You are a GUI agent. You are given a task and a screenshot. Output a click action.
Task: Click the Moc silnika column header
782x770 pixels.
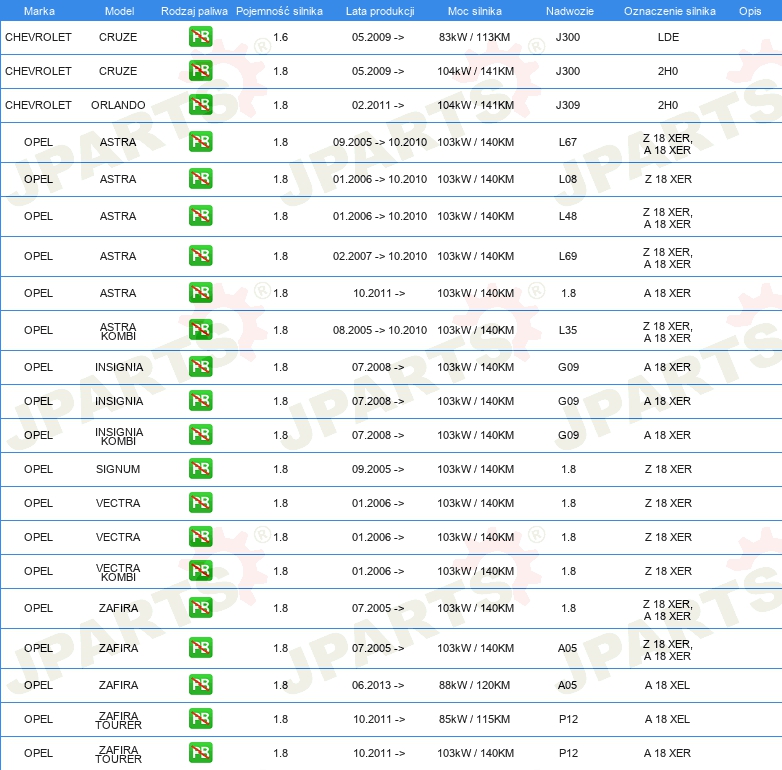click(475, 10)
